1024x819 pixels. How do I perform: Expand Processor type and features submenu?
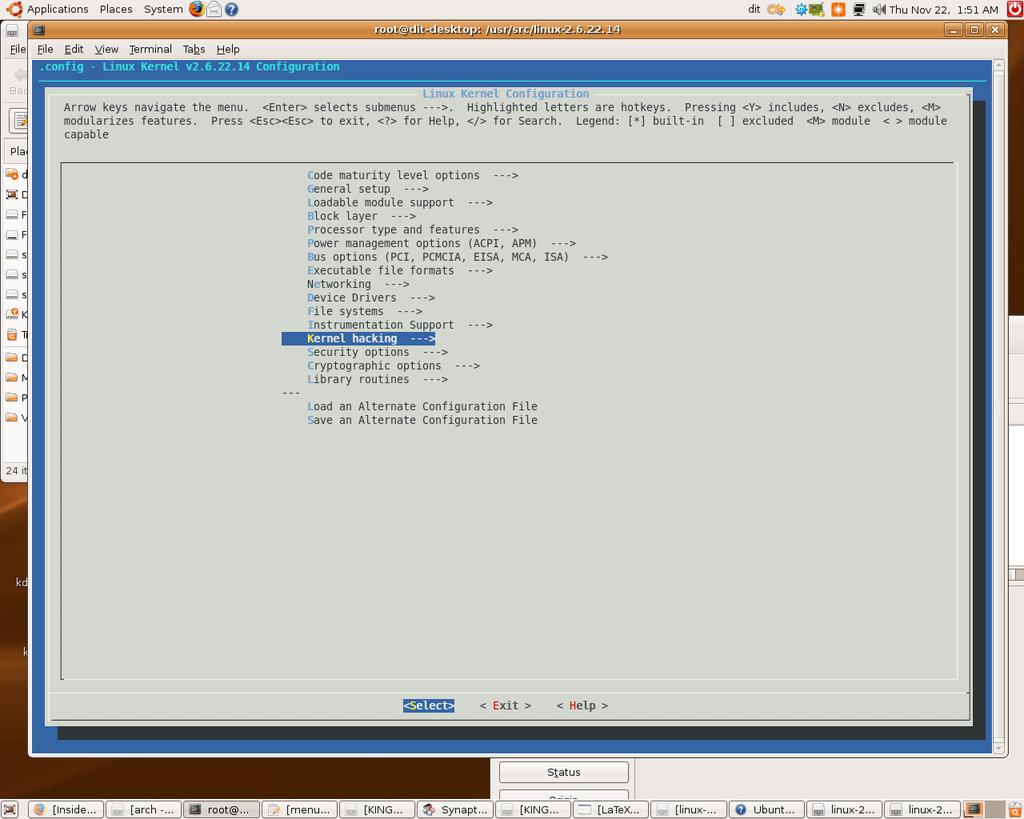coord(413,230)
